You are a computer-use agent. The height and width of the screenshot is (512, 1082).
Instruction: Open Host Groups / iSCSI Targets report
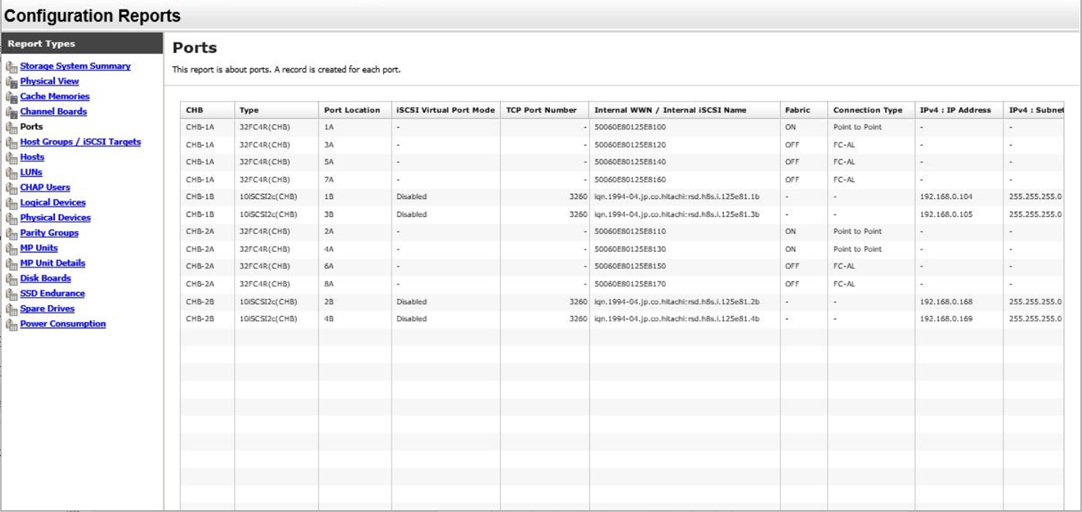pyautogui.click(x=80, y=142)
